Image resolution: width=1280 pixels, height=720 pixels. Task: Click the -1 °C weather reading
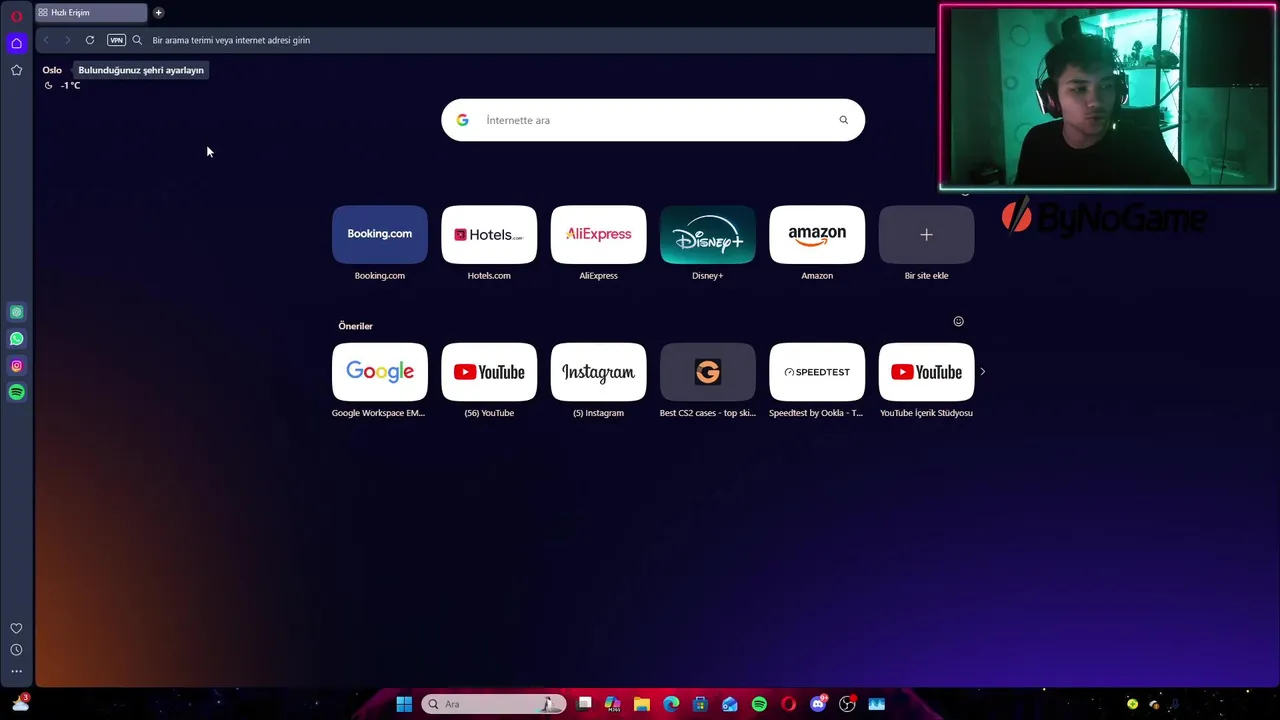coord(70,86)
